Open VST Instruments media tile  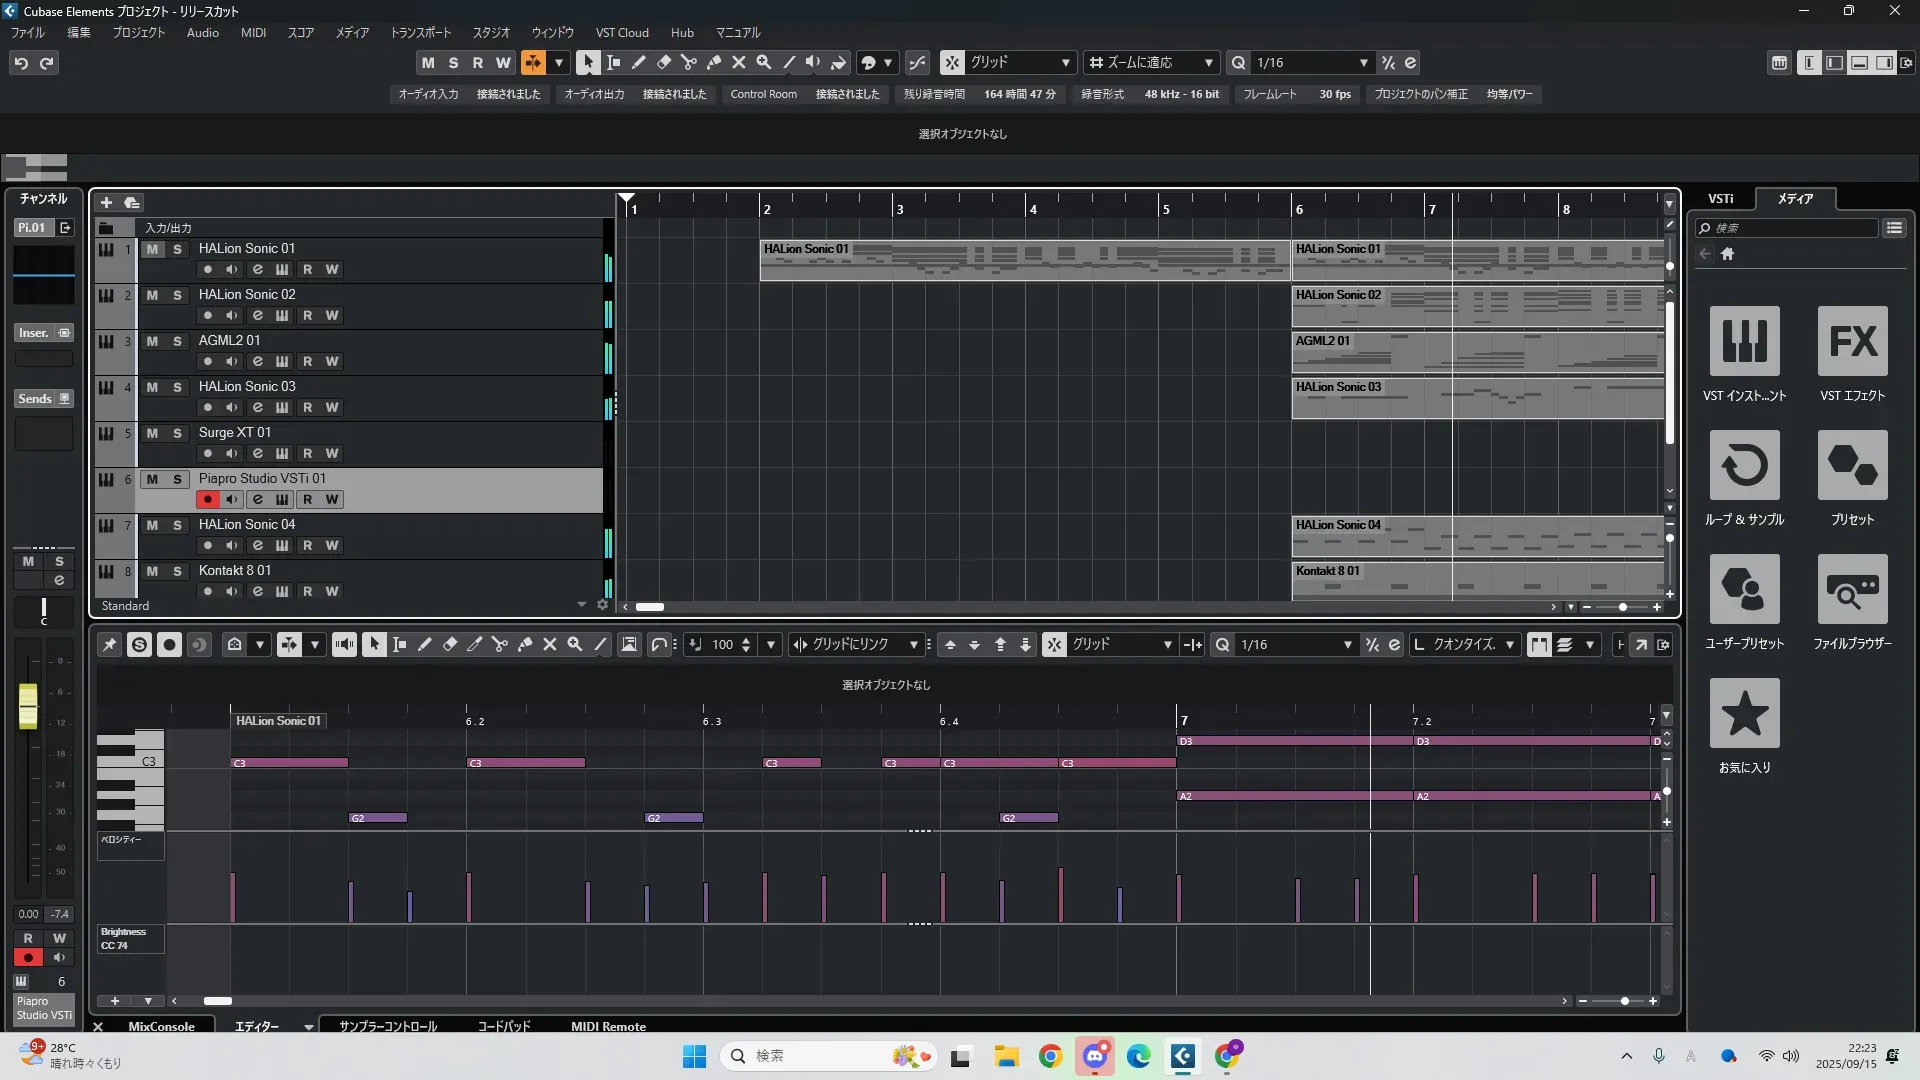pyautogui.click(x=1744, y=342)
